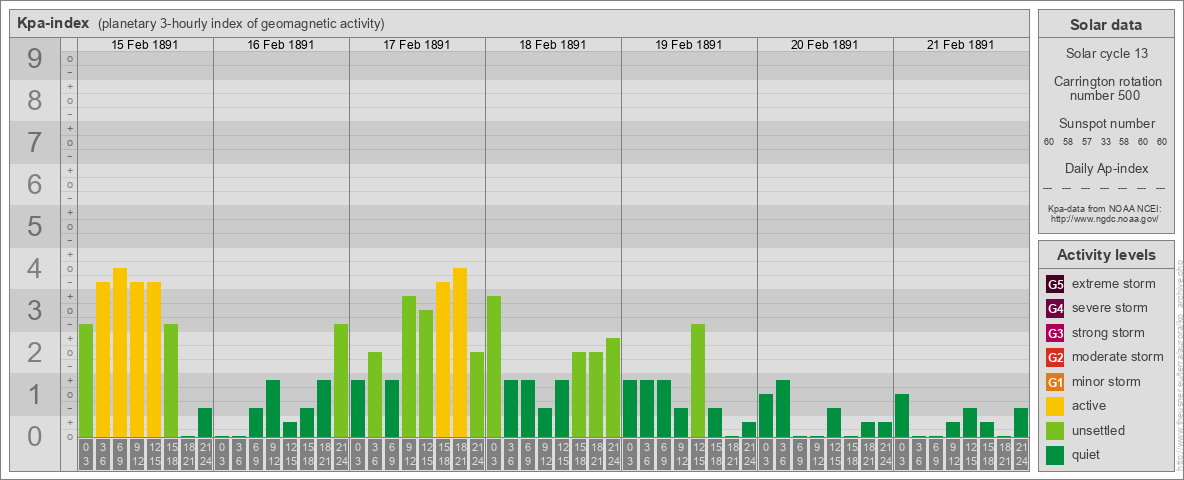Click the '19 Feb 1891' date header
The height and width of the screenshot is (480, 1184).
(689, 45)
